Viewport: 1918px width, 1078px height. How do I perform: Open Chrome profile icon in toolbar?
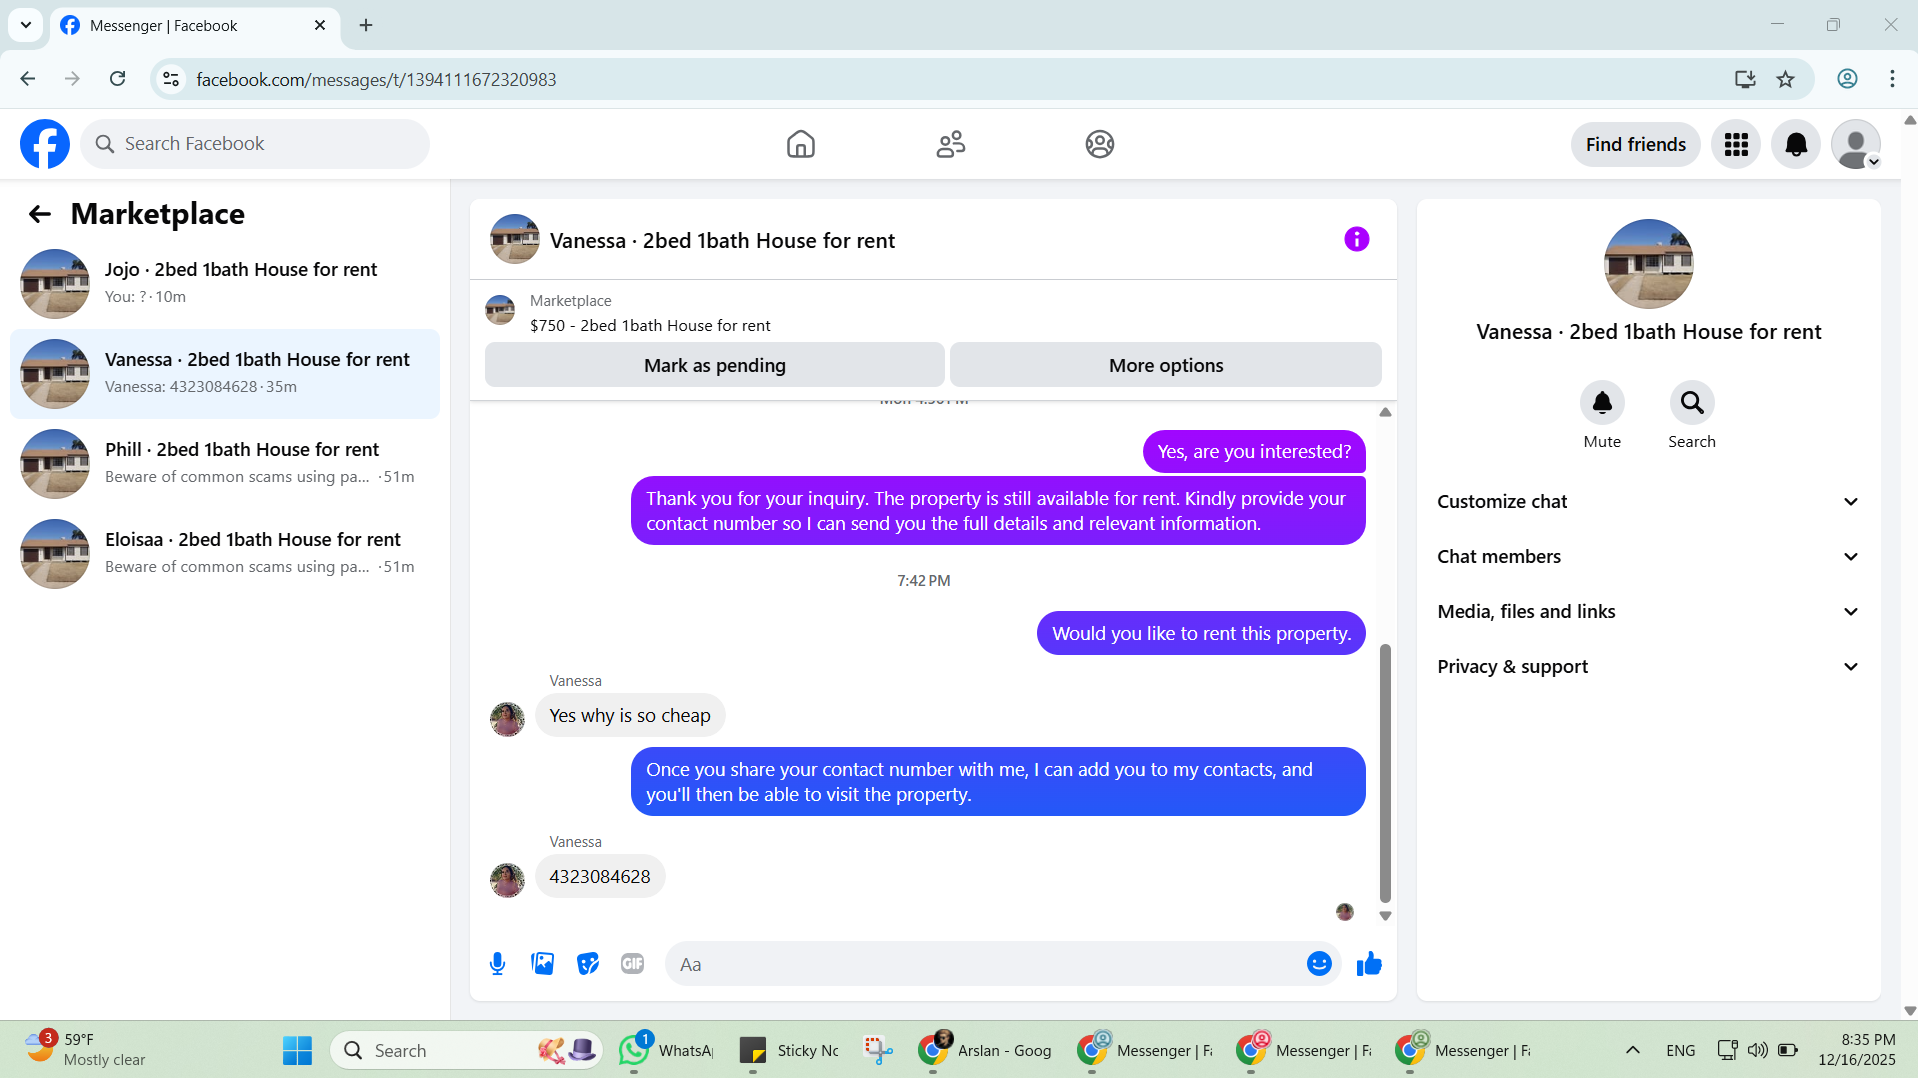(x=1847, y=79)
